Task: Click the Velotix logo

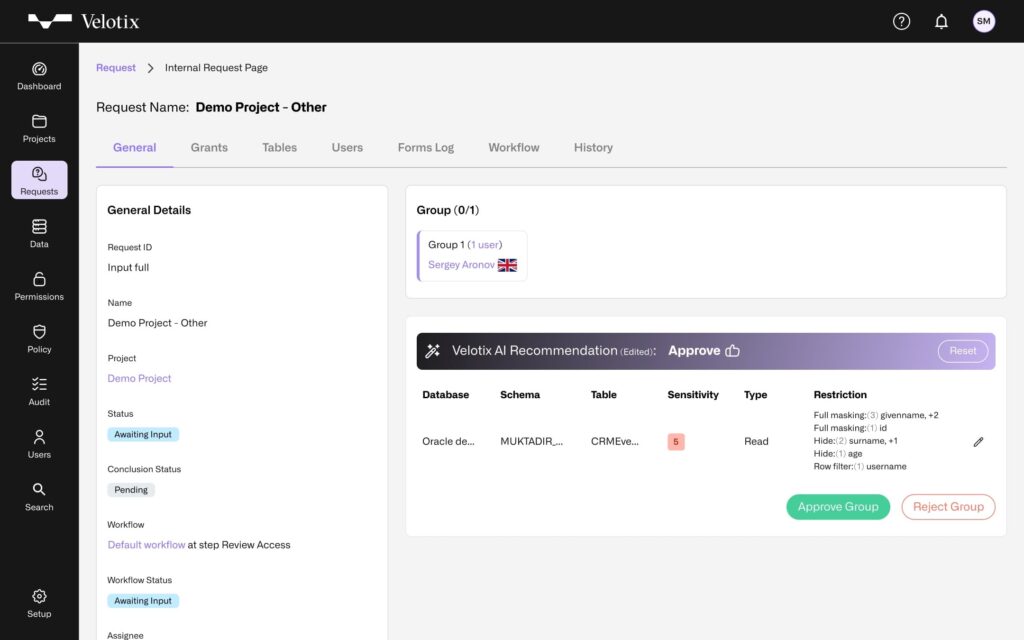Action: pyautogui.click(x=84, y=22)
